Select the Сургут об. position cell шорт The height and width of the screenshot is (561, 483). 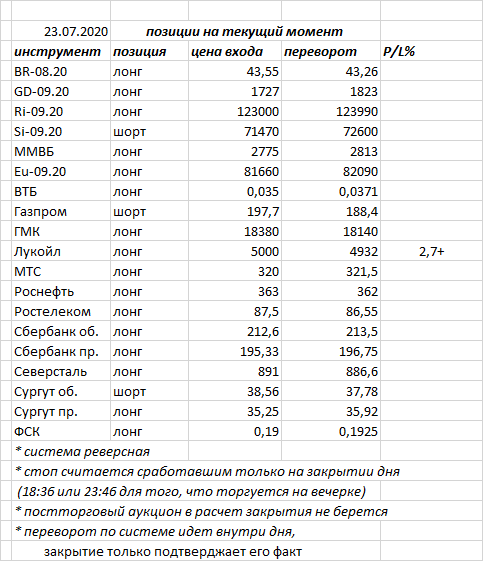[150, 392]
